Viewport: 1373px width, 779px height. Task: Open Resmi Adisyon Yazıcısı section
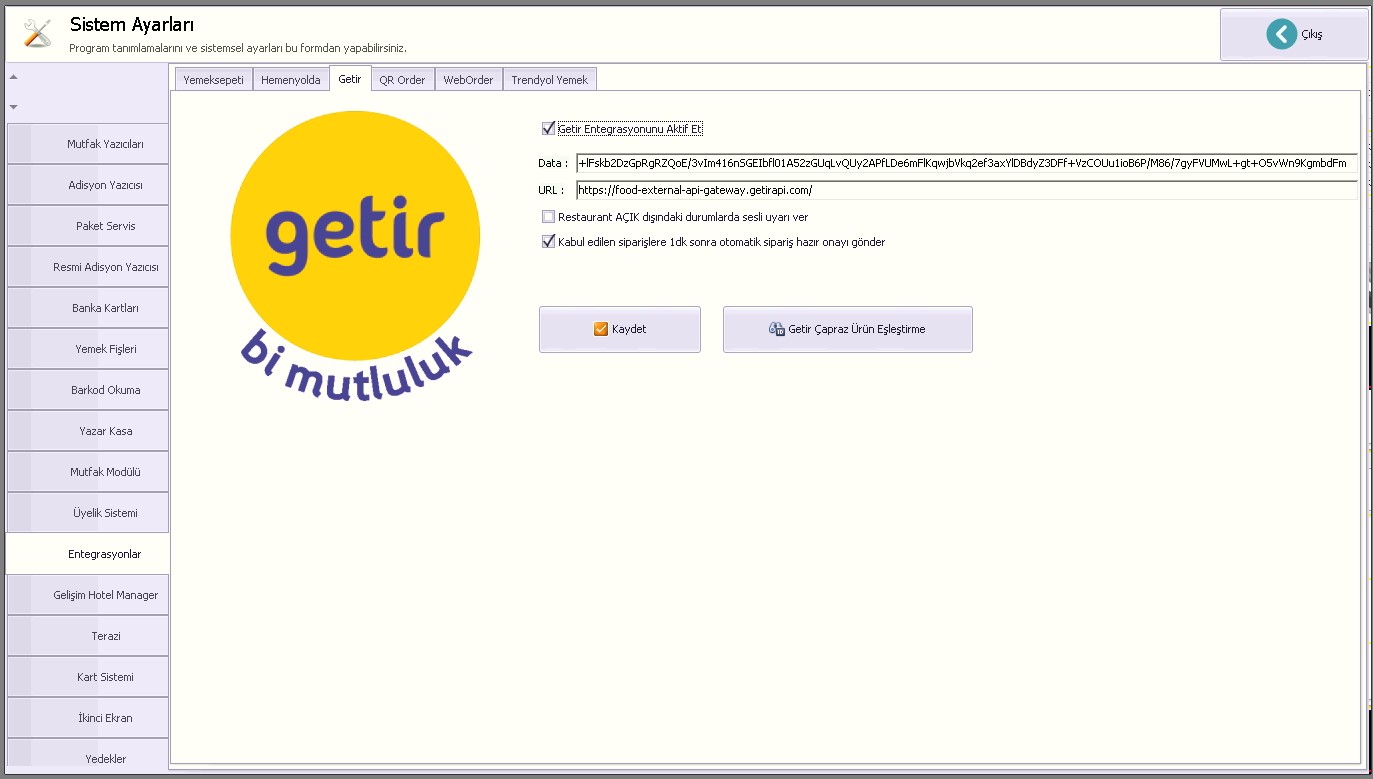pos(88,267)
